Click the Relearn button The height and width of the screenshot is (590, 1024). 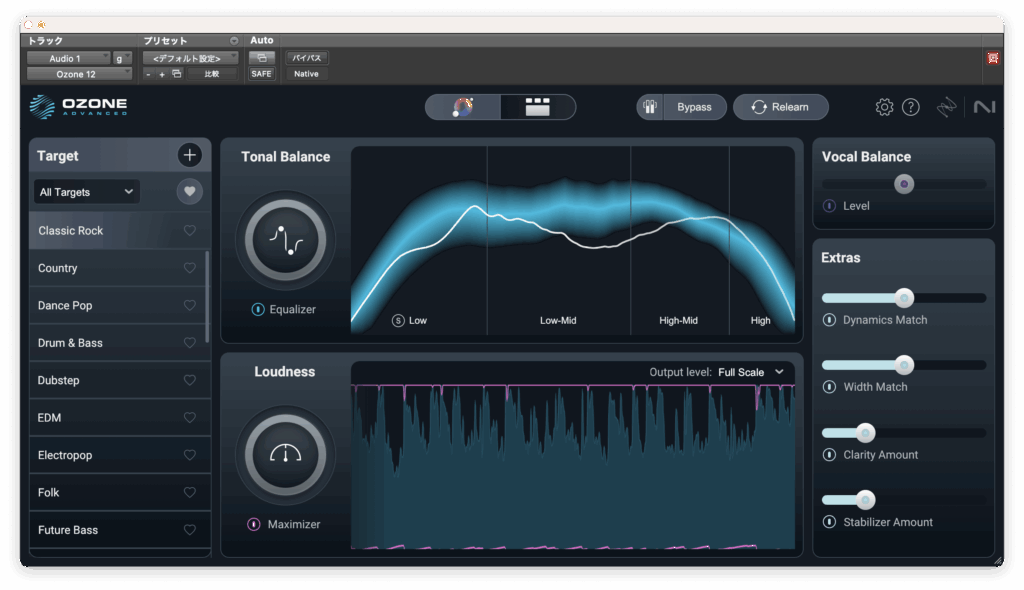[780, 107]
